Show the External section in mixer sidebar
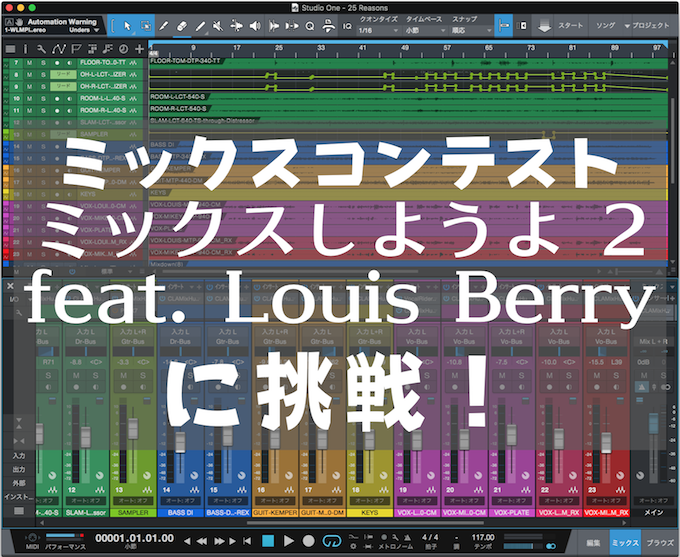 [x=19, y=483]
